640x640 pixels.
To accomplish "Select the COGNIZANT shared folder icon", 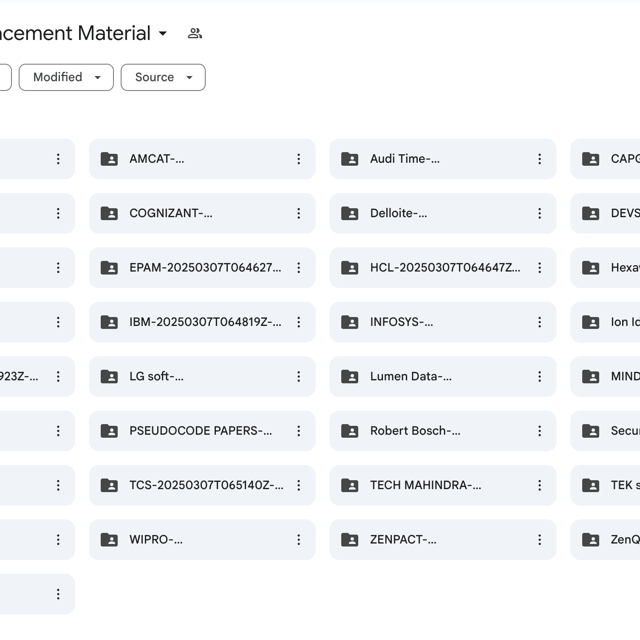I will (x=109, y=213).
